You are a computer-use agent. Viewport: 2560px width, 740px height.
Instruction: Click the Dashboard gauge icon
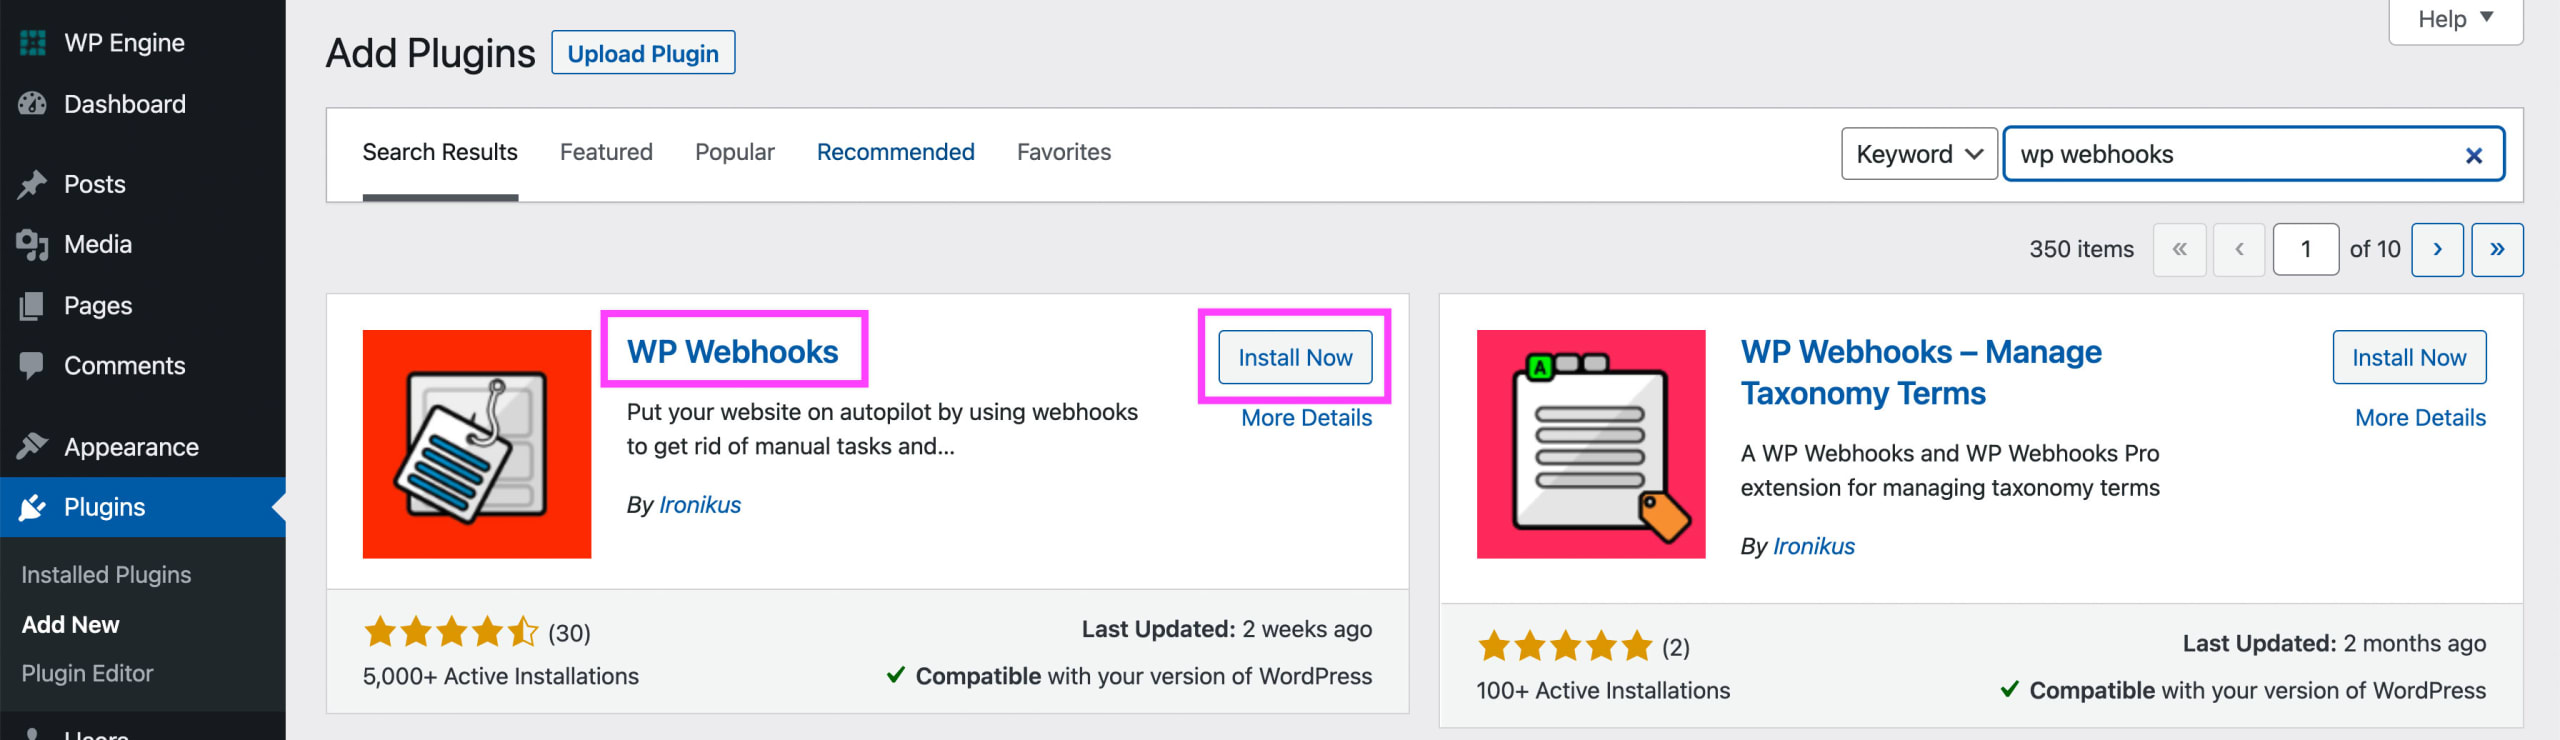(x=33, y=104)
